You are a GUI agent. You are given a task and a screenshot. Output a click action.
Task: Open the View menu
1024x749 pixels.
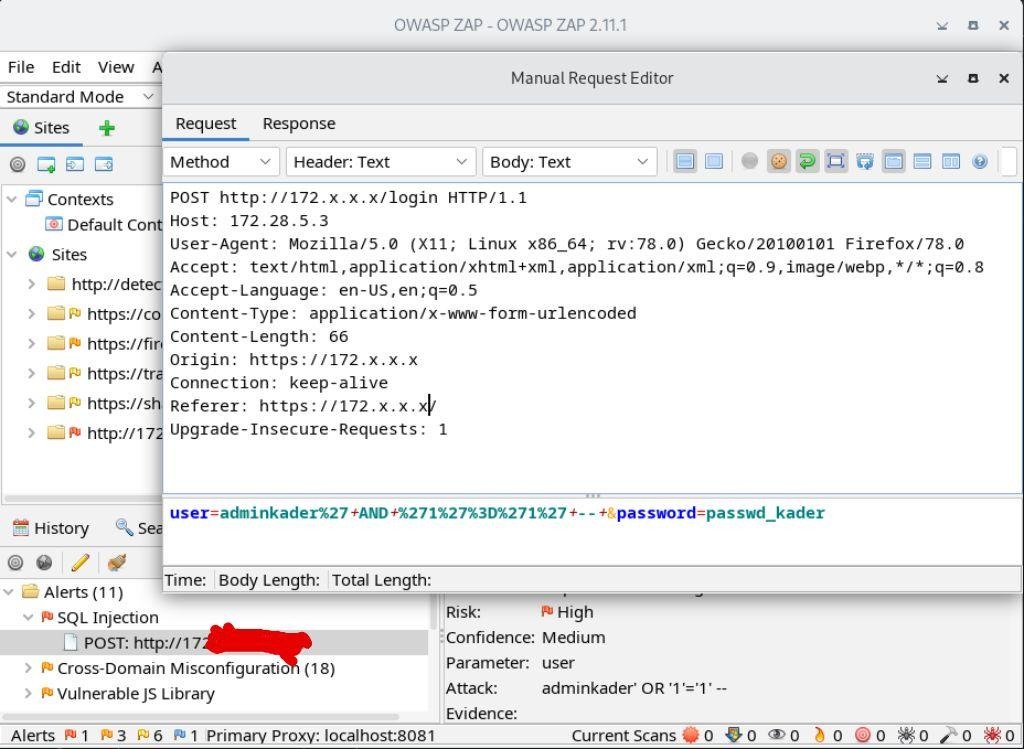pos(116,67)
